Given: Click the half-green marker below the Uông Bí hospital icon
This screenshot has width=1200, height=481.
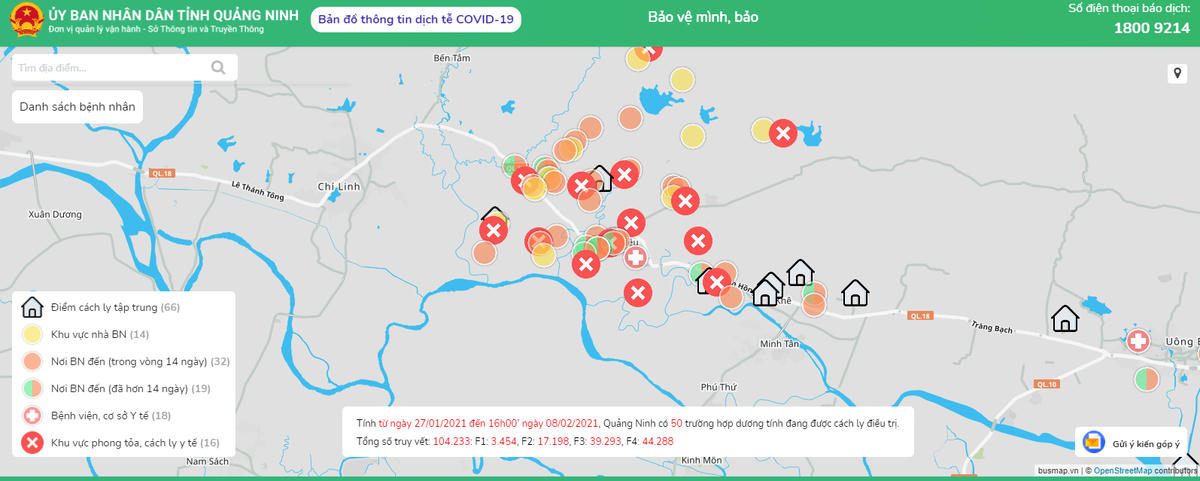Looking at the screenshot, I should point(1146,379).
